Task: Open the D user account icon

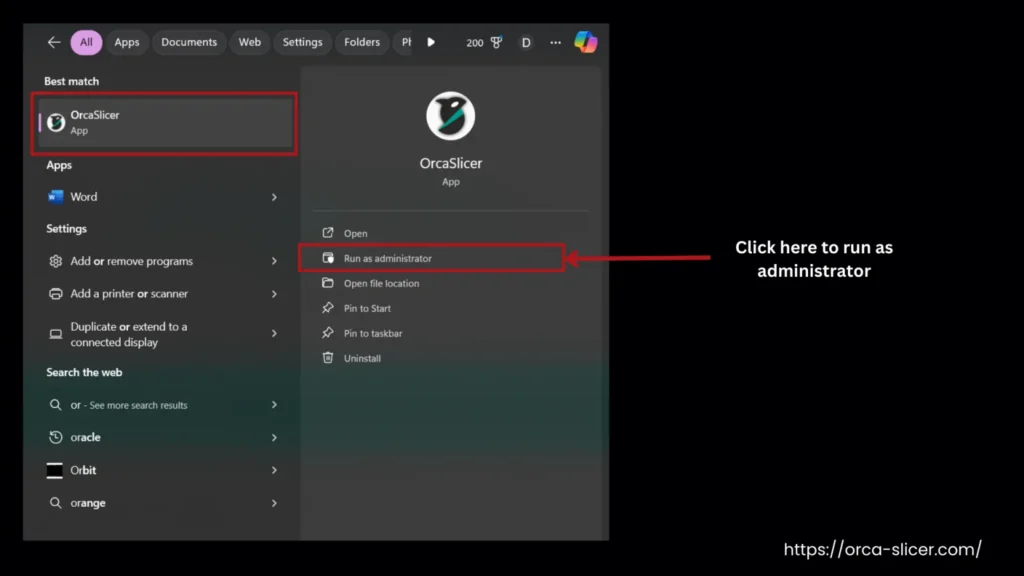Action: (526, 42)
